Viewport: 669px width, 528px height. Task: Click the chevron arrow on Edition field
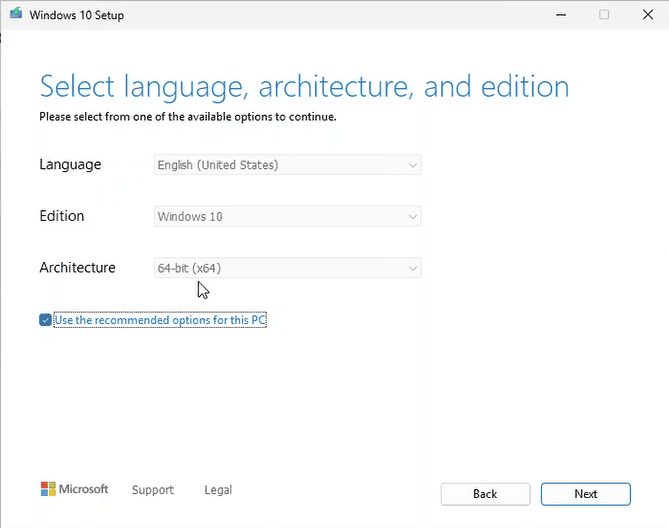pos(411,216)
